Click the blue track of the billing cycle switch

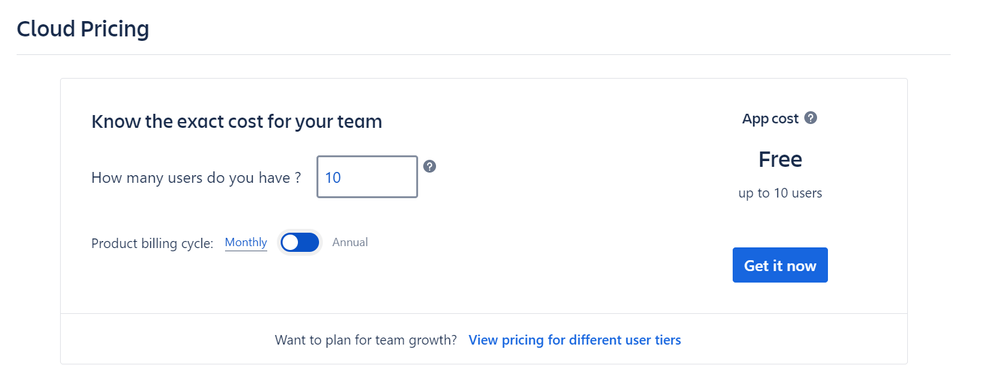pos(308,242)
